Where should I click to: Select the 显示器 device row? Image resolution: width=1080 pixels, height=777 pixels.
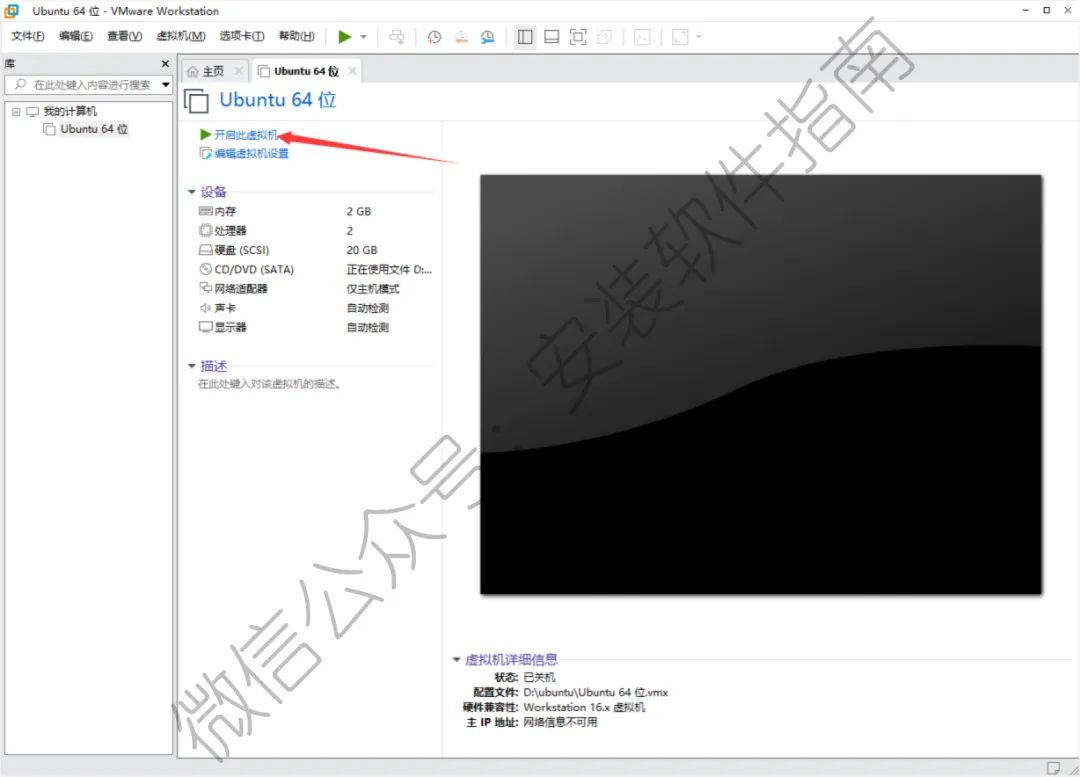coord(315,327)
